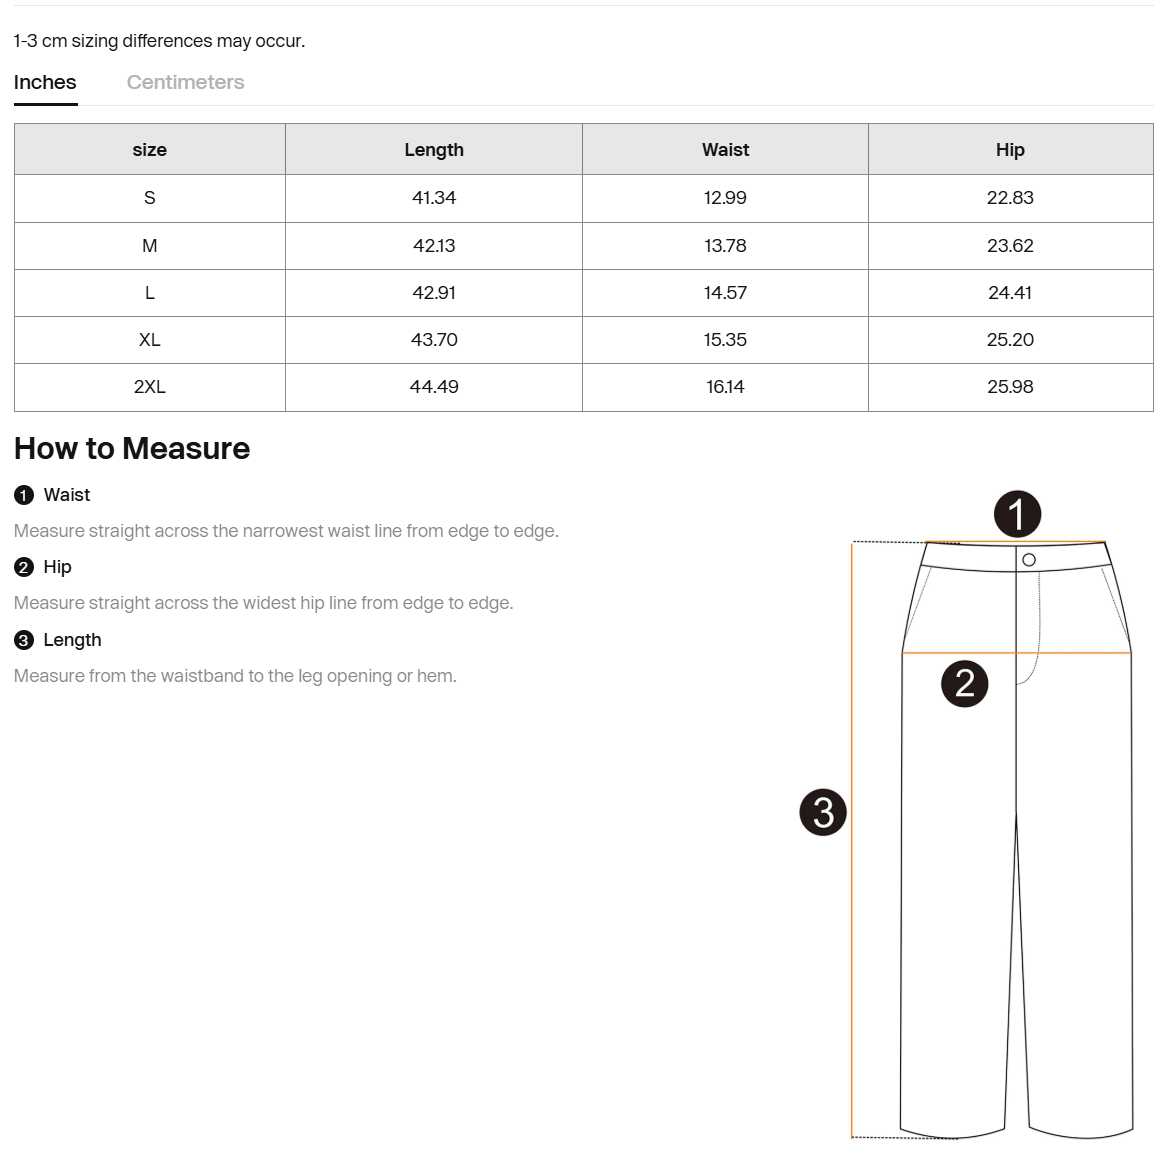Switch to the Centimeters tab

coord(185,82)
